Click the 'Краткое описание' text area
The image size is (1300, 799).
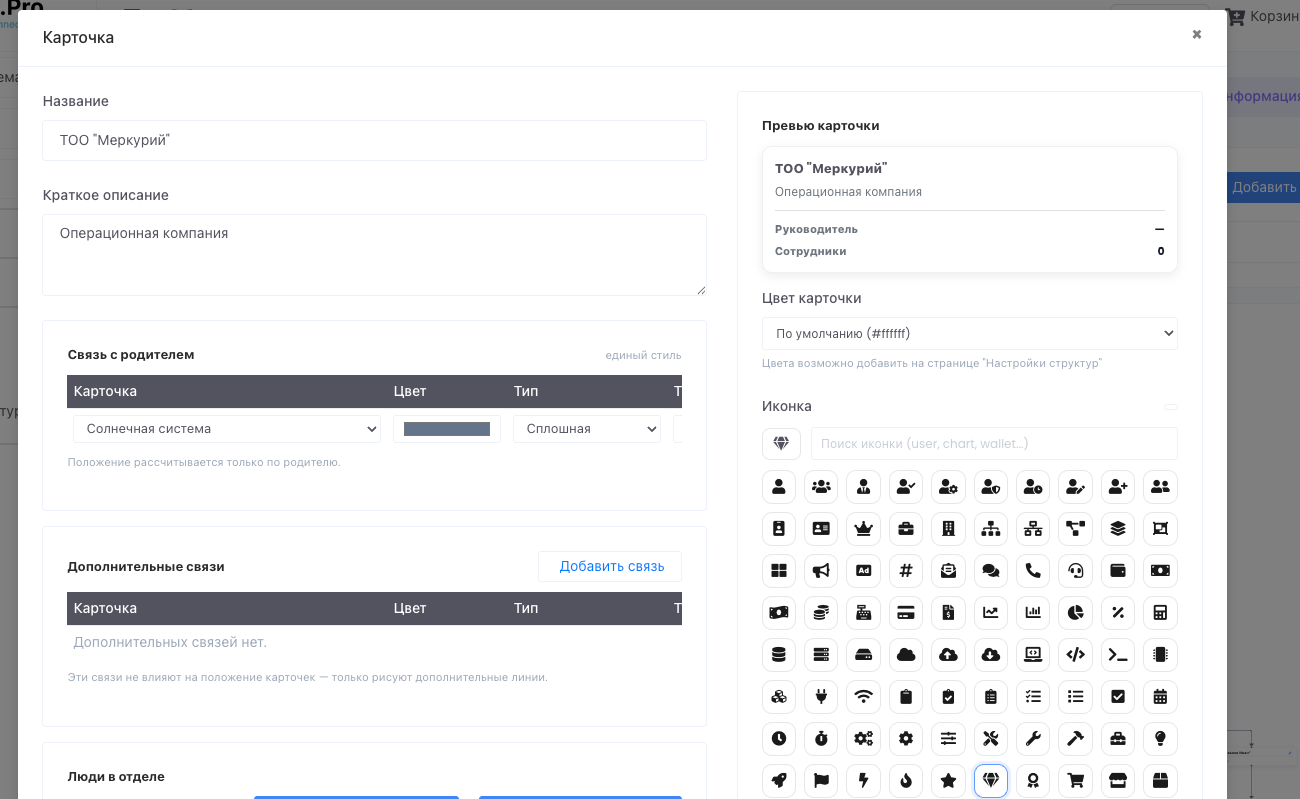[375, 255]
